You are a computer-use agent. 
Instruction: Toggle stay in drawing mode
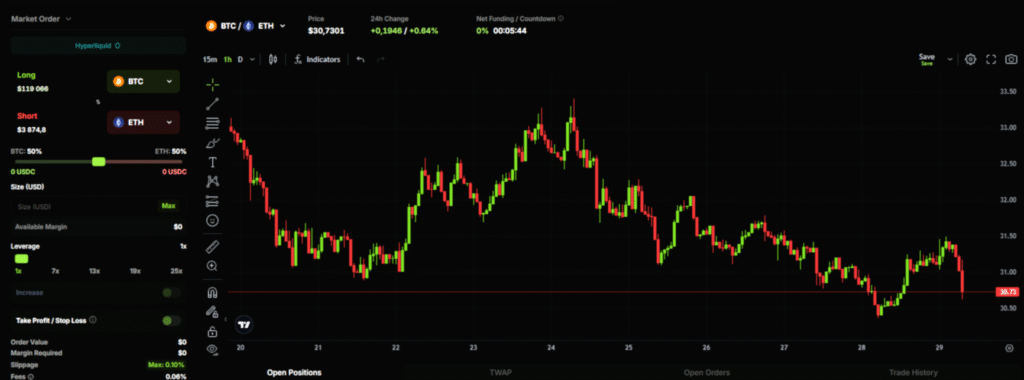pyautogui.click(x=212, y=311)
